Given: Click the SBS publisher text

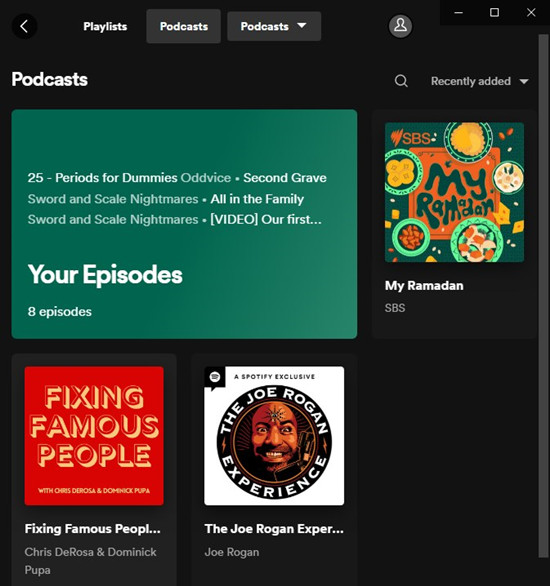Looking at the screenshot, I should coord(395,308).
